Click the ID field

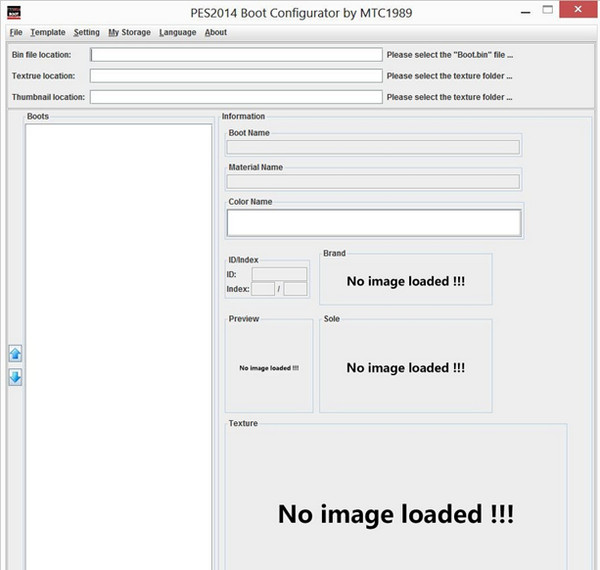[279, 274]
